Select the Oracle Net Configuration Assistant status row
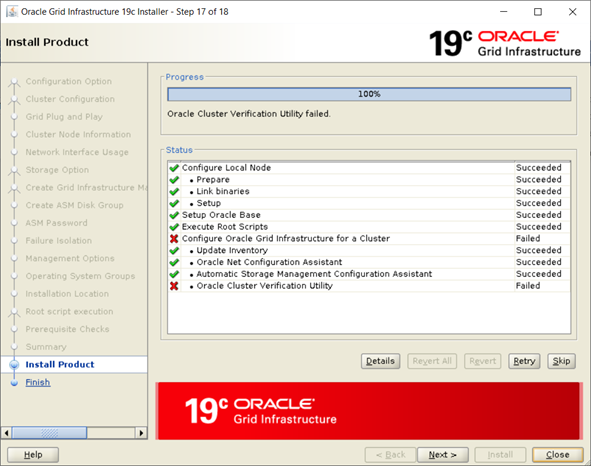 click(369, 262)
